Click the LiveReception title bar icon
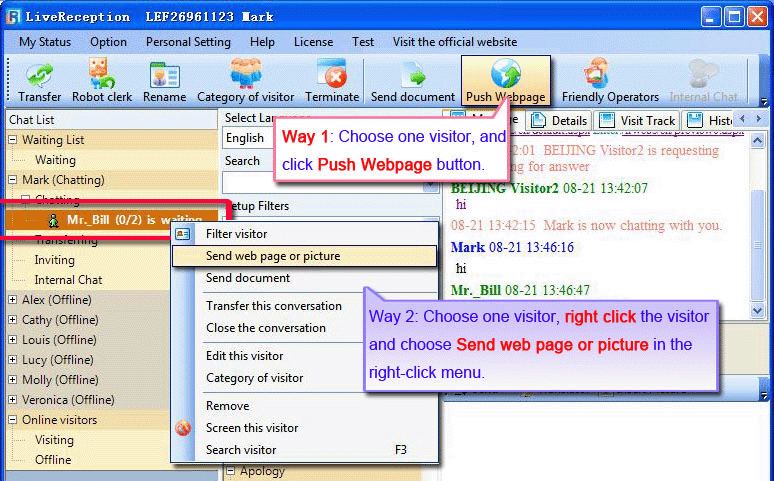Viewport: 774px width, 481px height. coord(13,16)
